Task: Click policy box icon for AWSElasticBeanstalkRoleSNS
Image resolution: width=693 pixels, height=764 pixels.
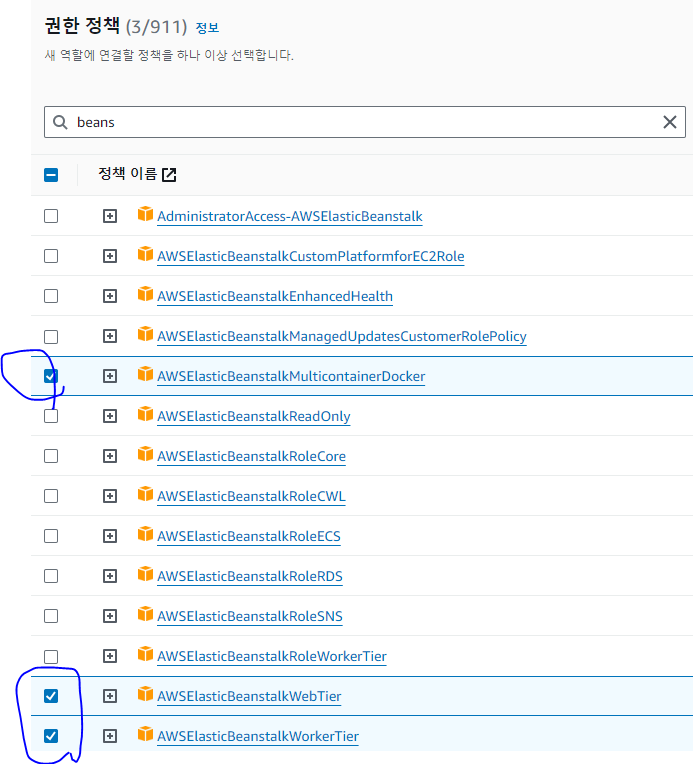Action: tap(145, 613)
